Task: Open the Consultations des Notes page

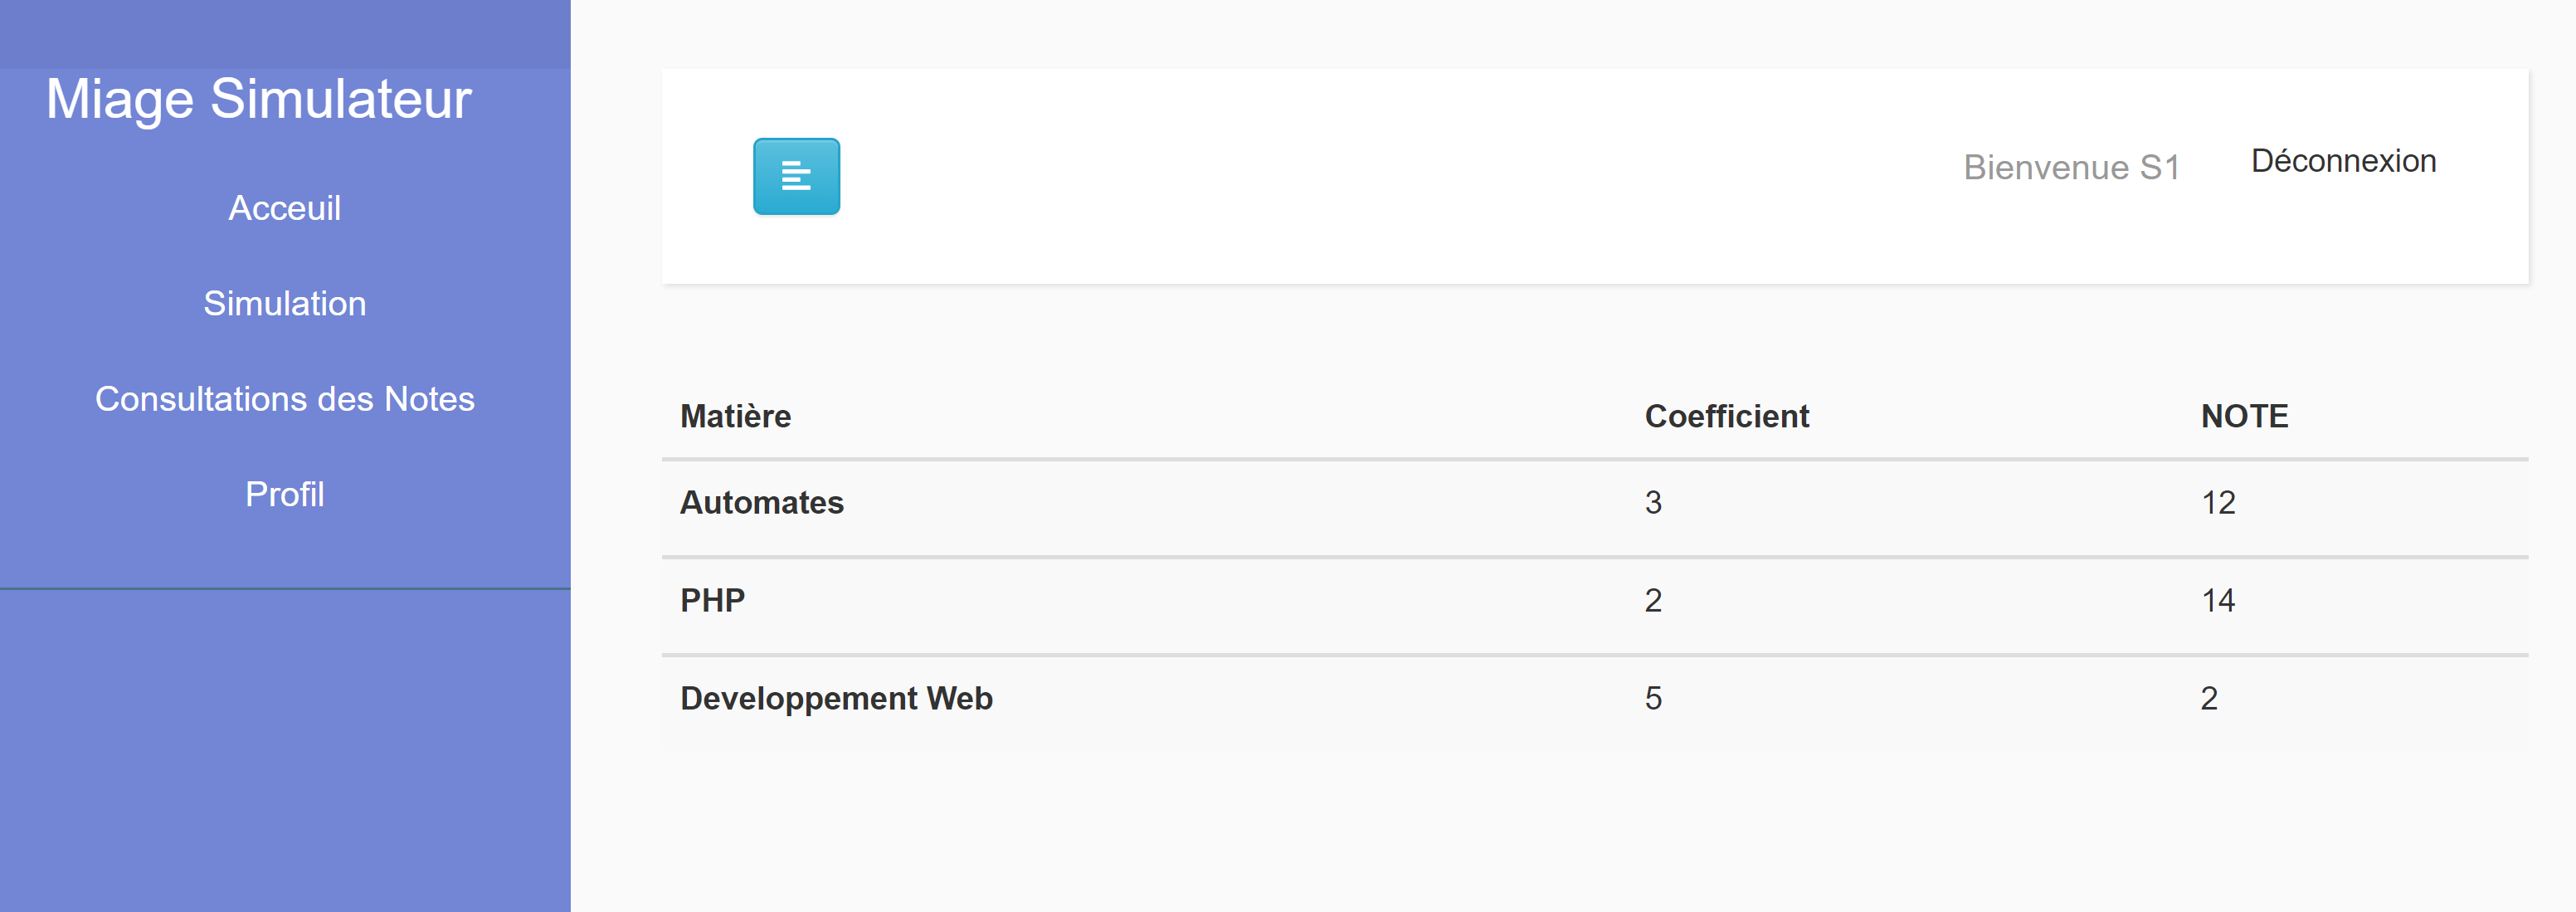Action: 284,399
